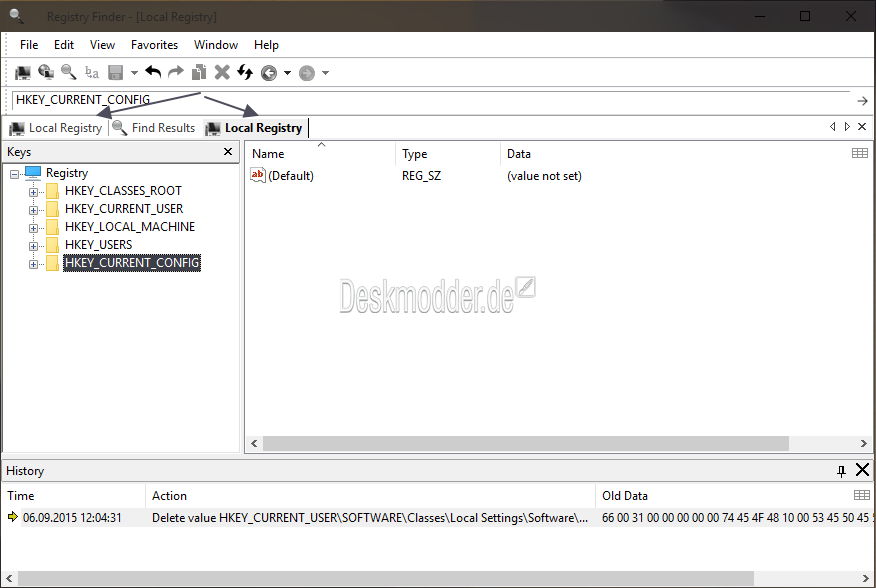Click the HKEY_CLASSES_ROOT folder icon
The width and height of the screenshot is (876, 588).
pos(53,191)
